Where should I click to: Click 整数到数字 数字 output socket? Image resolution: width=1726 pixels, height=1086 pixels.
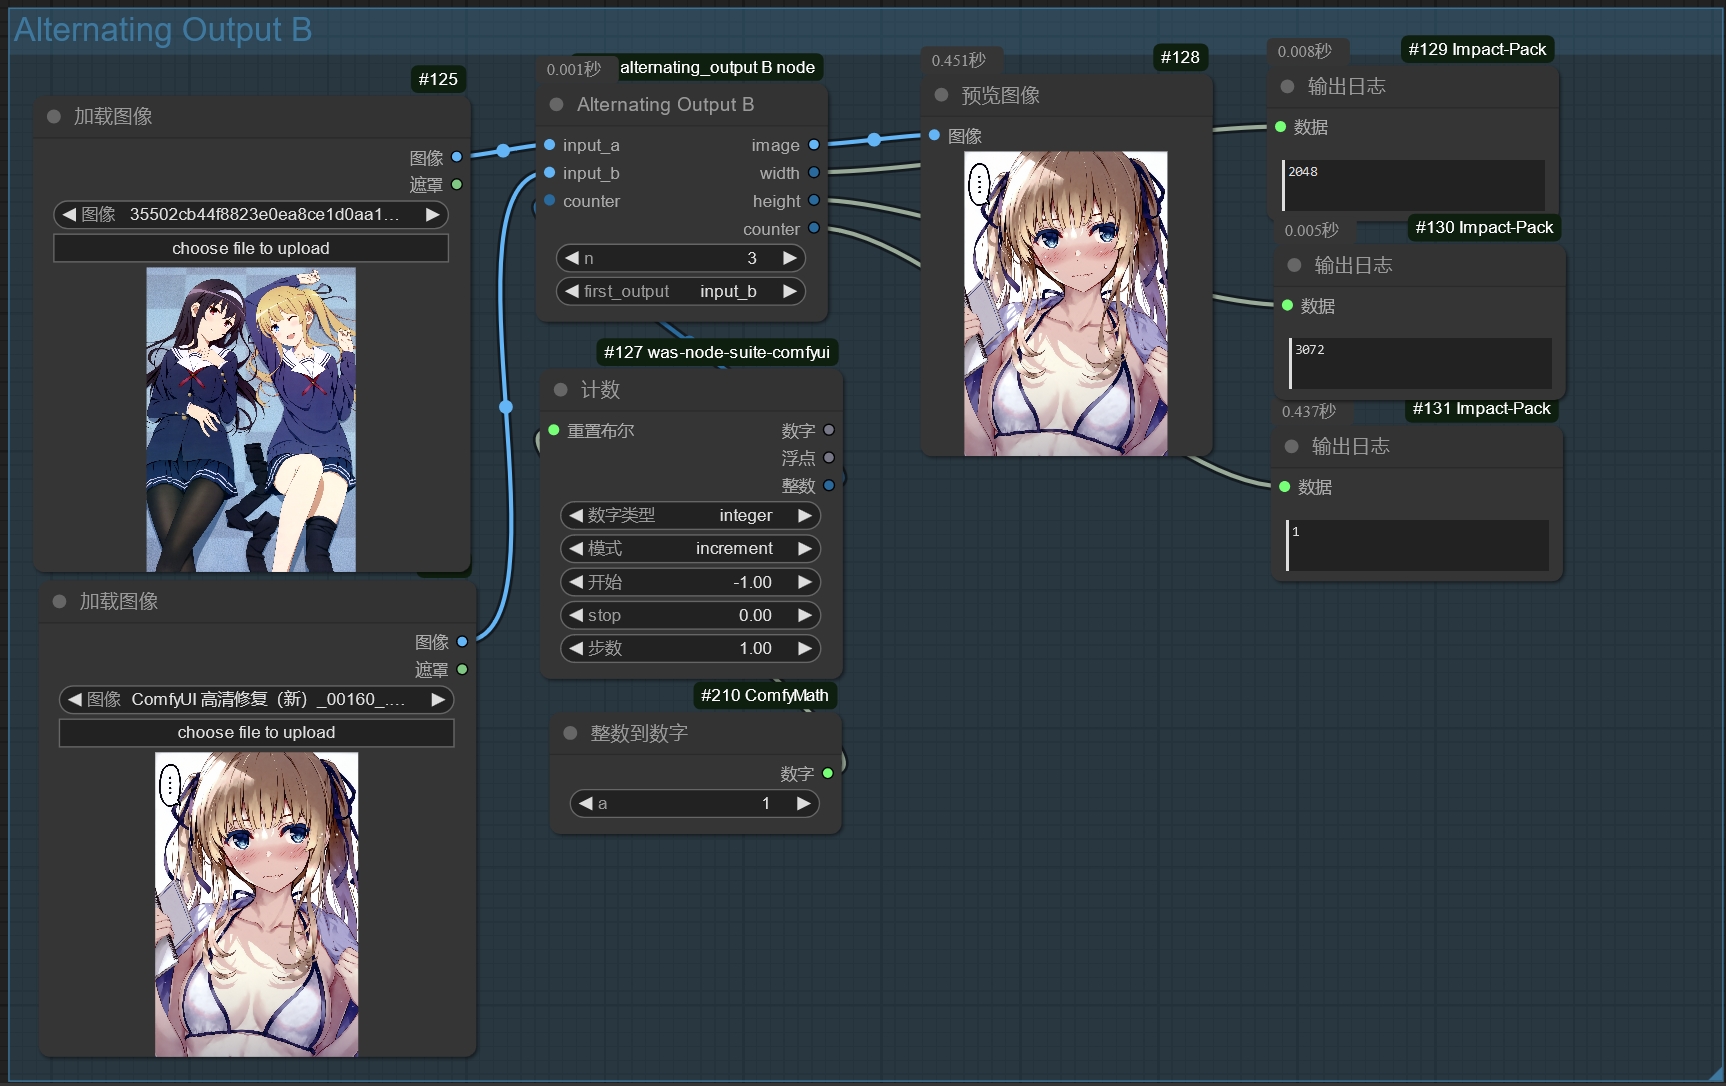(x=828, y=774)
